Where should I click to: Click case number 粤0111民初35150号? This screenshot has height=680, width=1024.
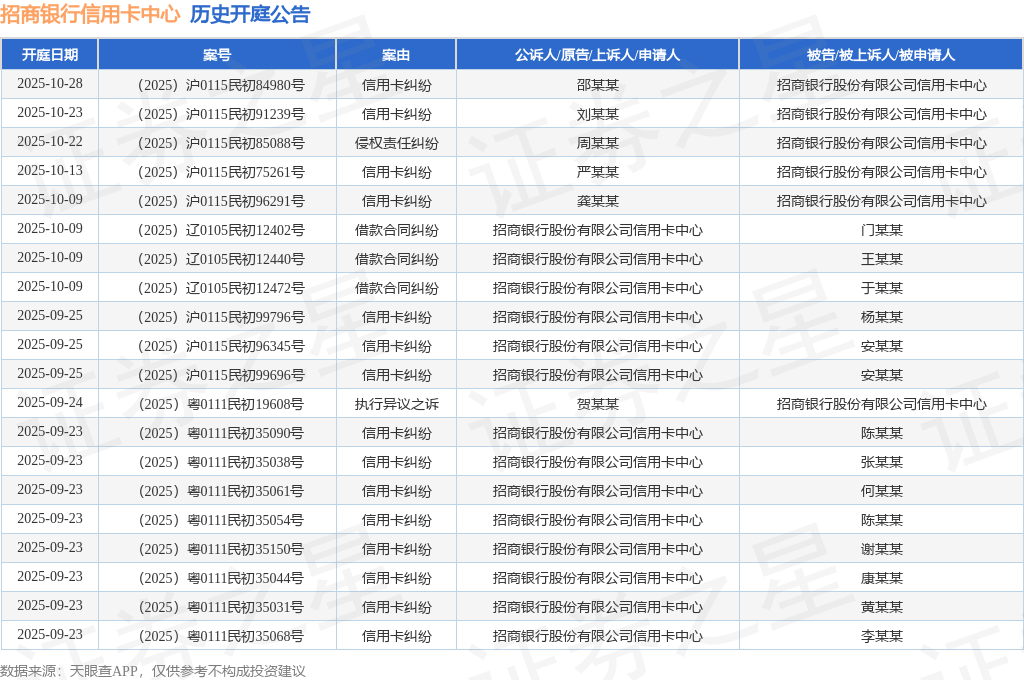point(221,549)
